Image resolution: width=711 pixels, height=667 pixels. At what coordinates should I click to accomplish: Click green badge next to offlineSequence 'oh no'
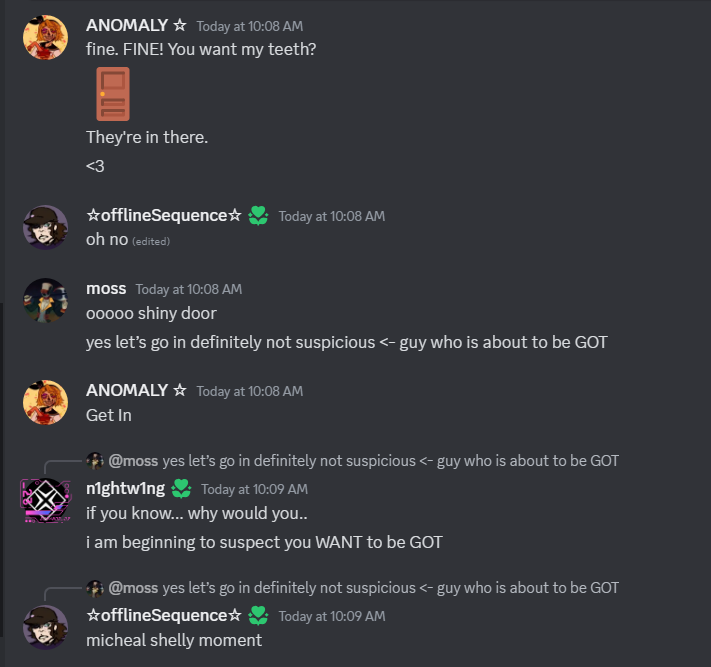[258, 216]
